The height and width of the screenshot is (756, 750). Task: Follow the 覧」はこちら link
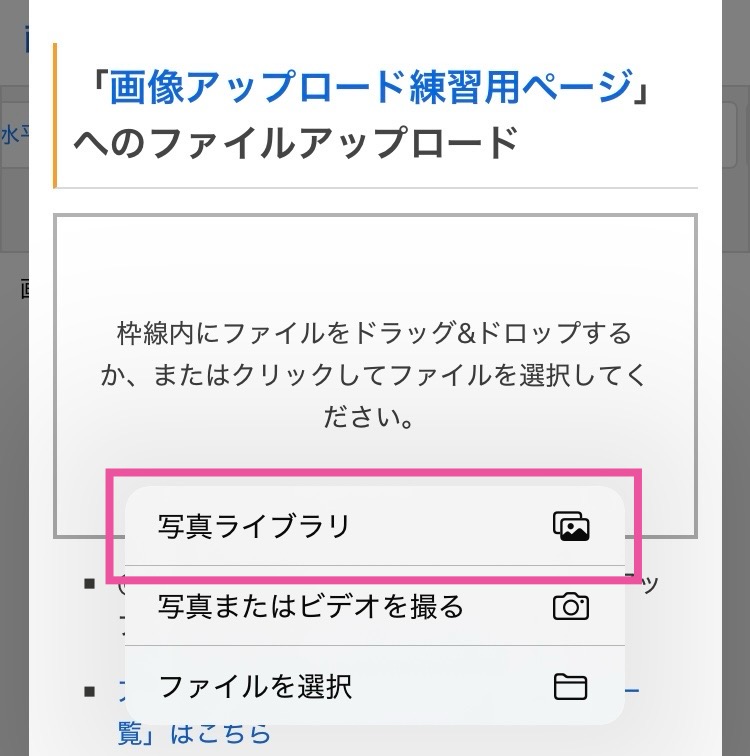coord(194,734)
